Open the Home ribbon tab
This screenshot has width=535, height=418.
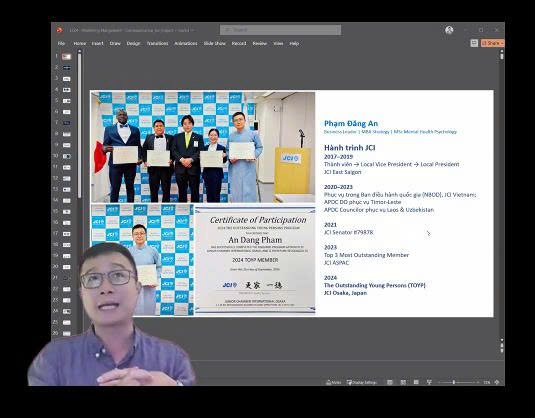pyautogui.click(x=79, y=43)
